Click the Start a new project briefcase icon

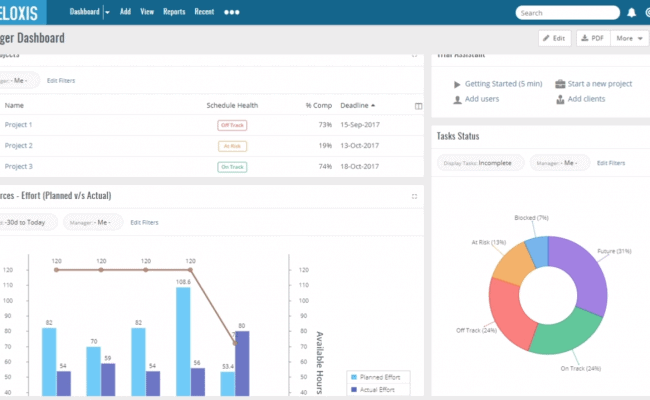point(560,84)
